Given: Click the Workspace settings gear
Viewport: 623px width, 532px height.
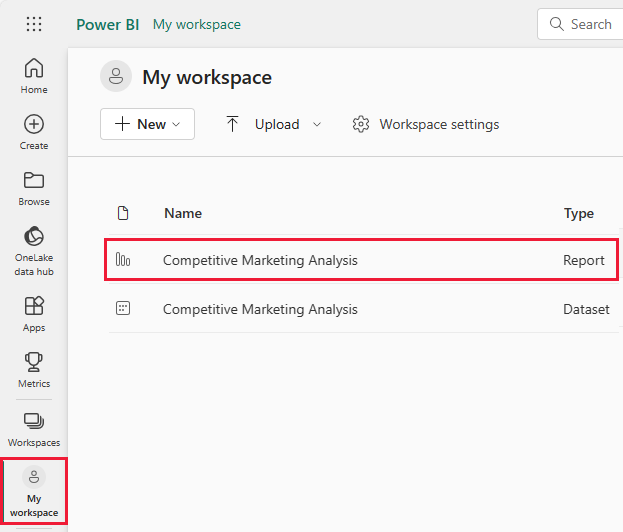Looking at the screenshot, I should tap(426, 125).
